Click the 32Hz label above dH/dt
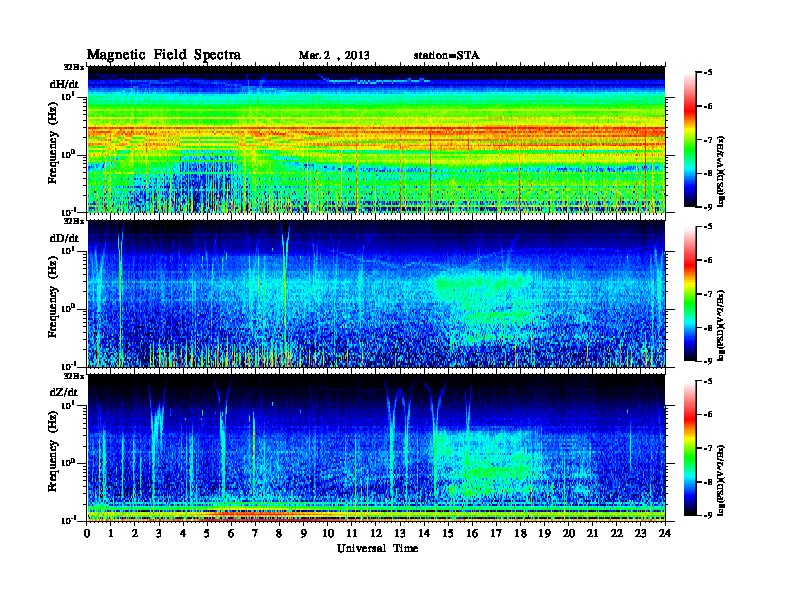 coord(73,67)
